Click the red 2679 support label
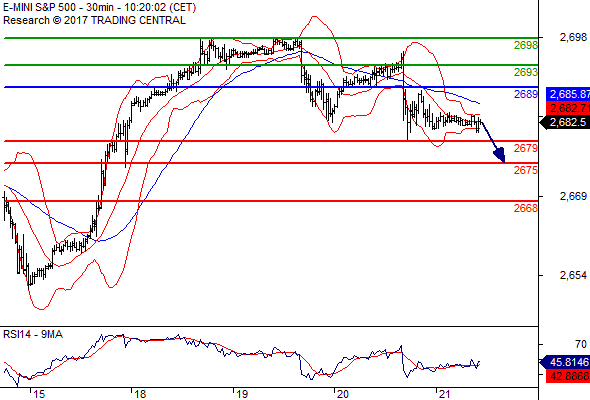 pos(526,148)
